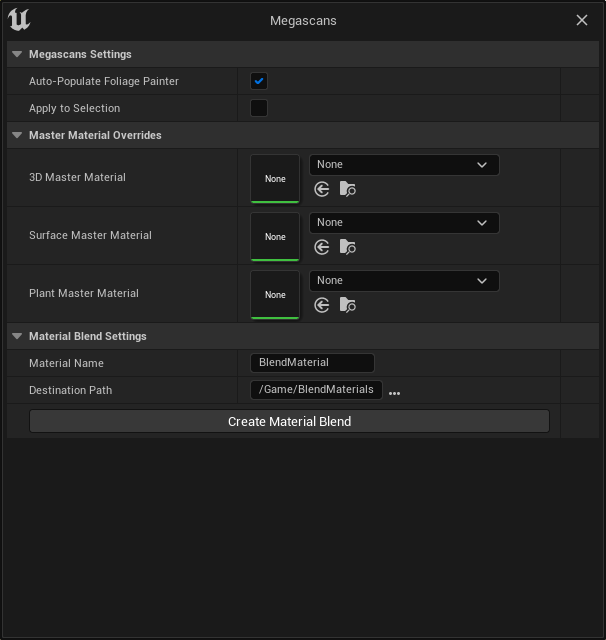Browse to Surface Master Material asset
This screenshot has width=606, height=640.
347,247
